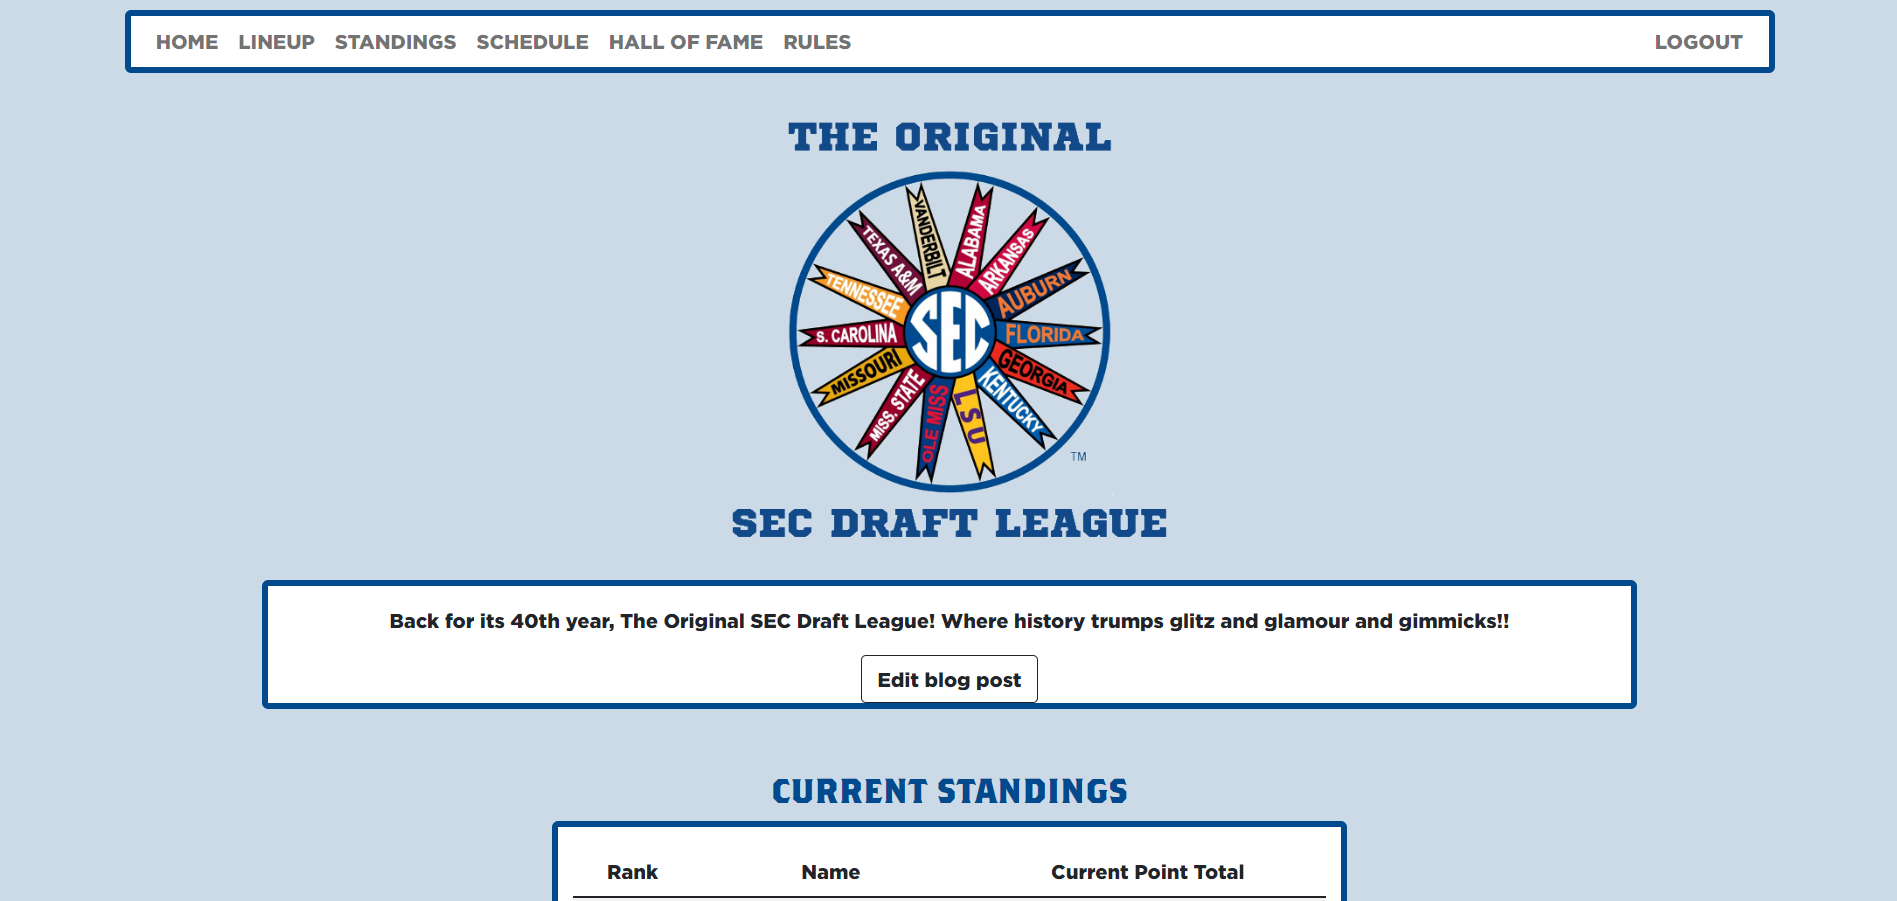This screenshot has width=1897, height=901.
Task: Click the S. Carolina pennant
Action: pyautogui.click(x=853, y=335)
